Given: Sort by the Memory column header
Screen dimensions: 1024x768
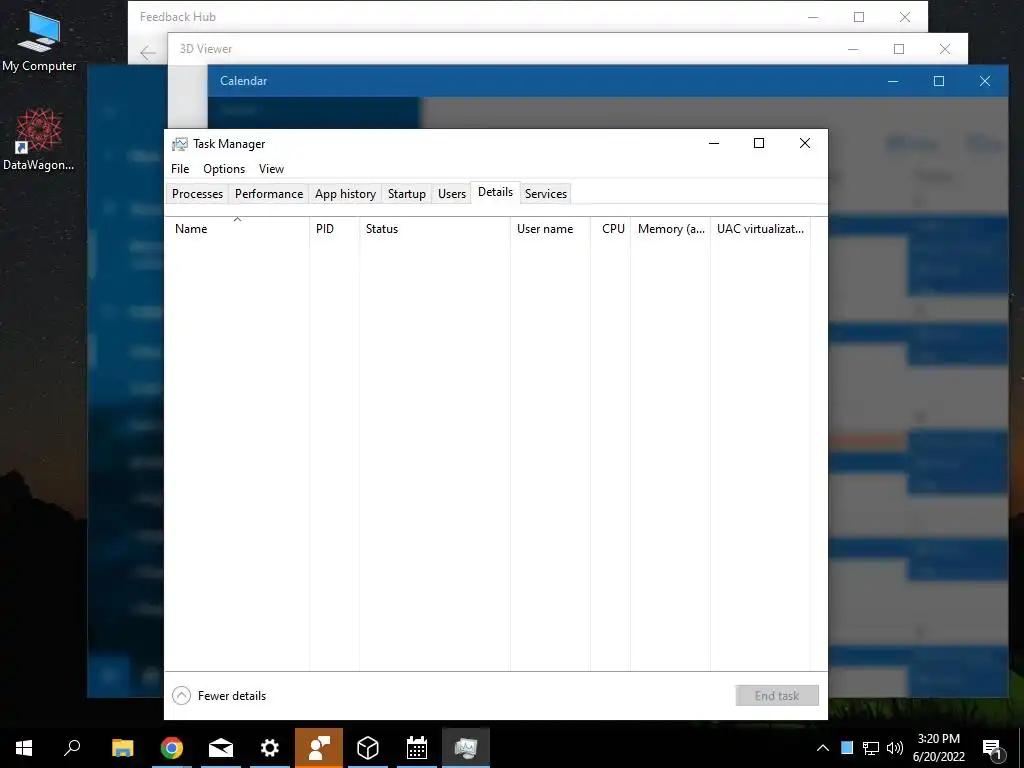Looking at the screenshot, I should 671,229.
